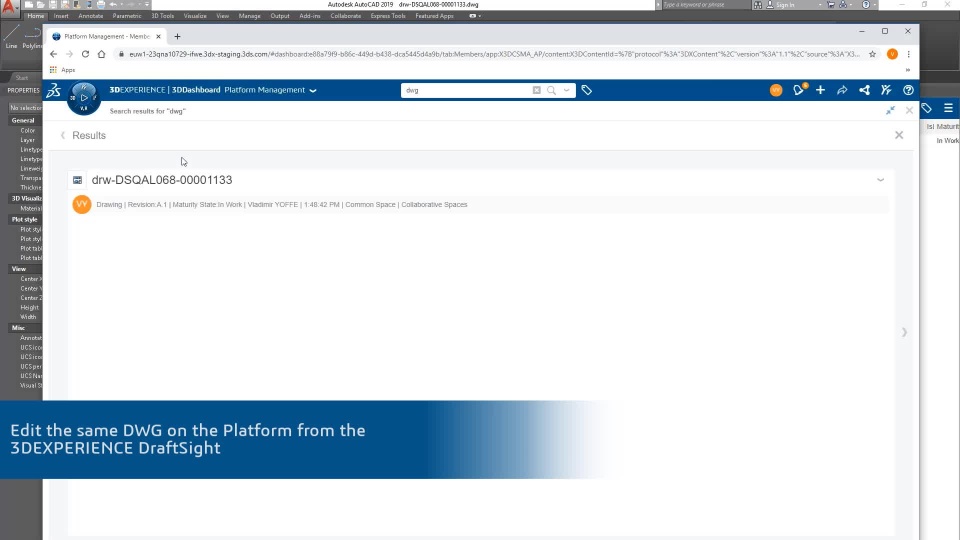Click AutoCAD Open file icon
The width and height of the screenshot is (960, 540).
click(40, 5)
